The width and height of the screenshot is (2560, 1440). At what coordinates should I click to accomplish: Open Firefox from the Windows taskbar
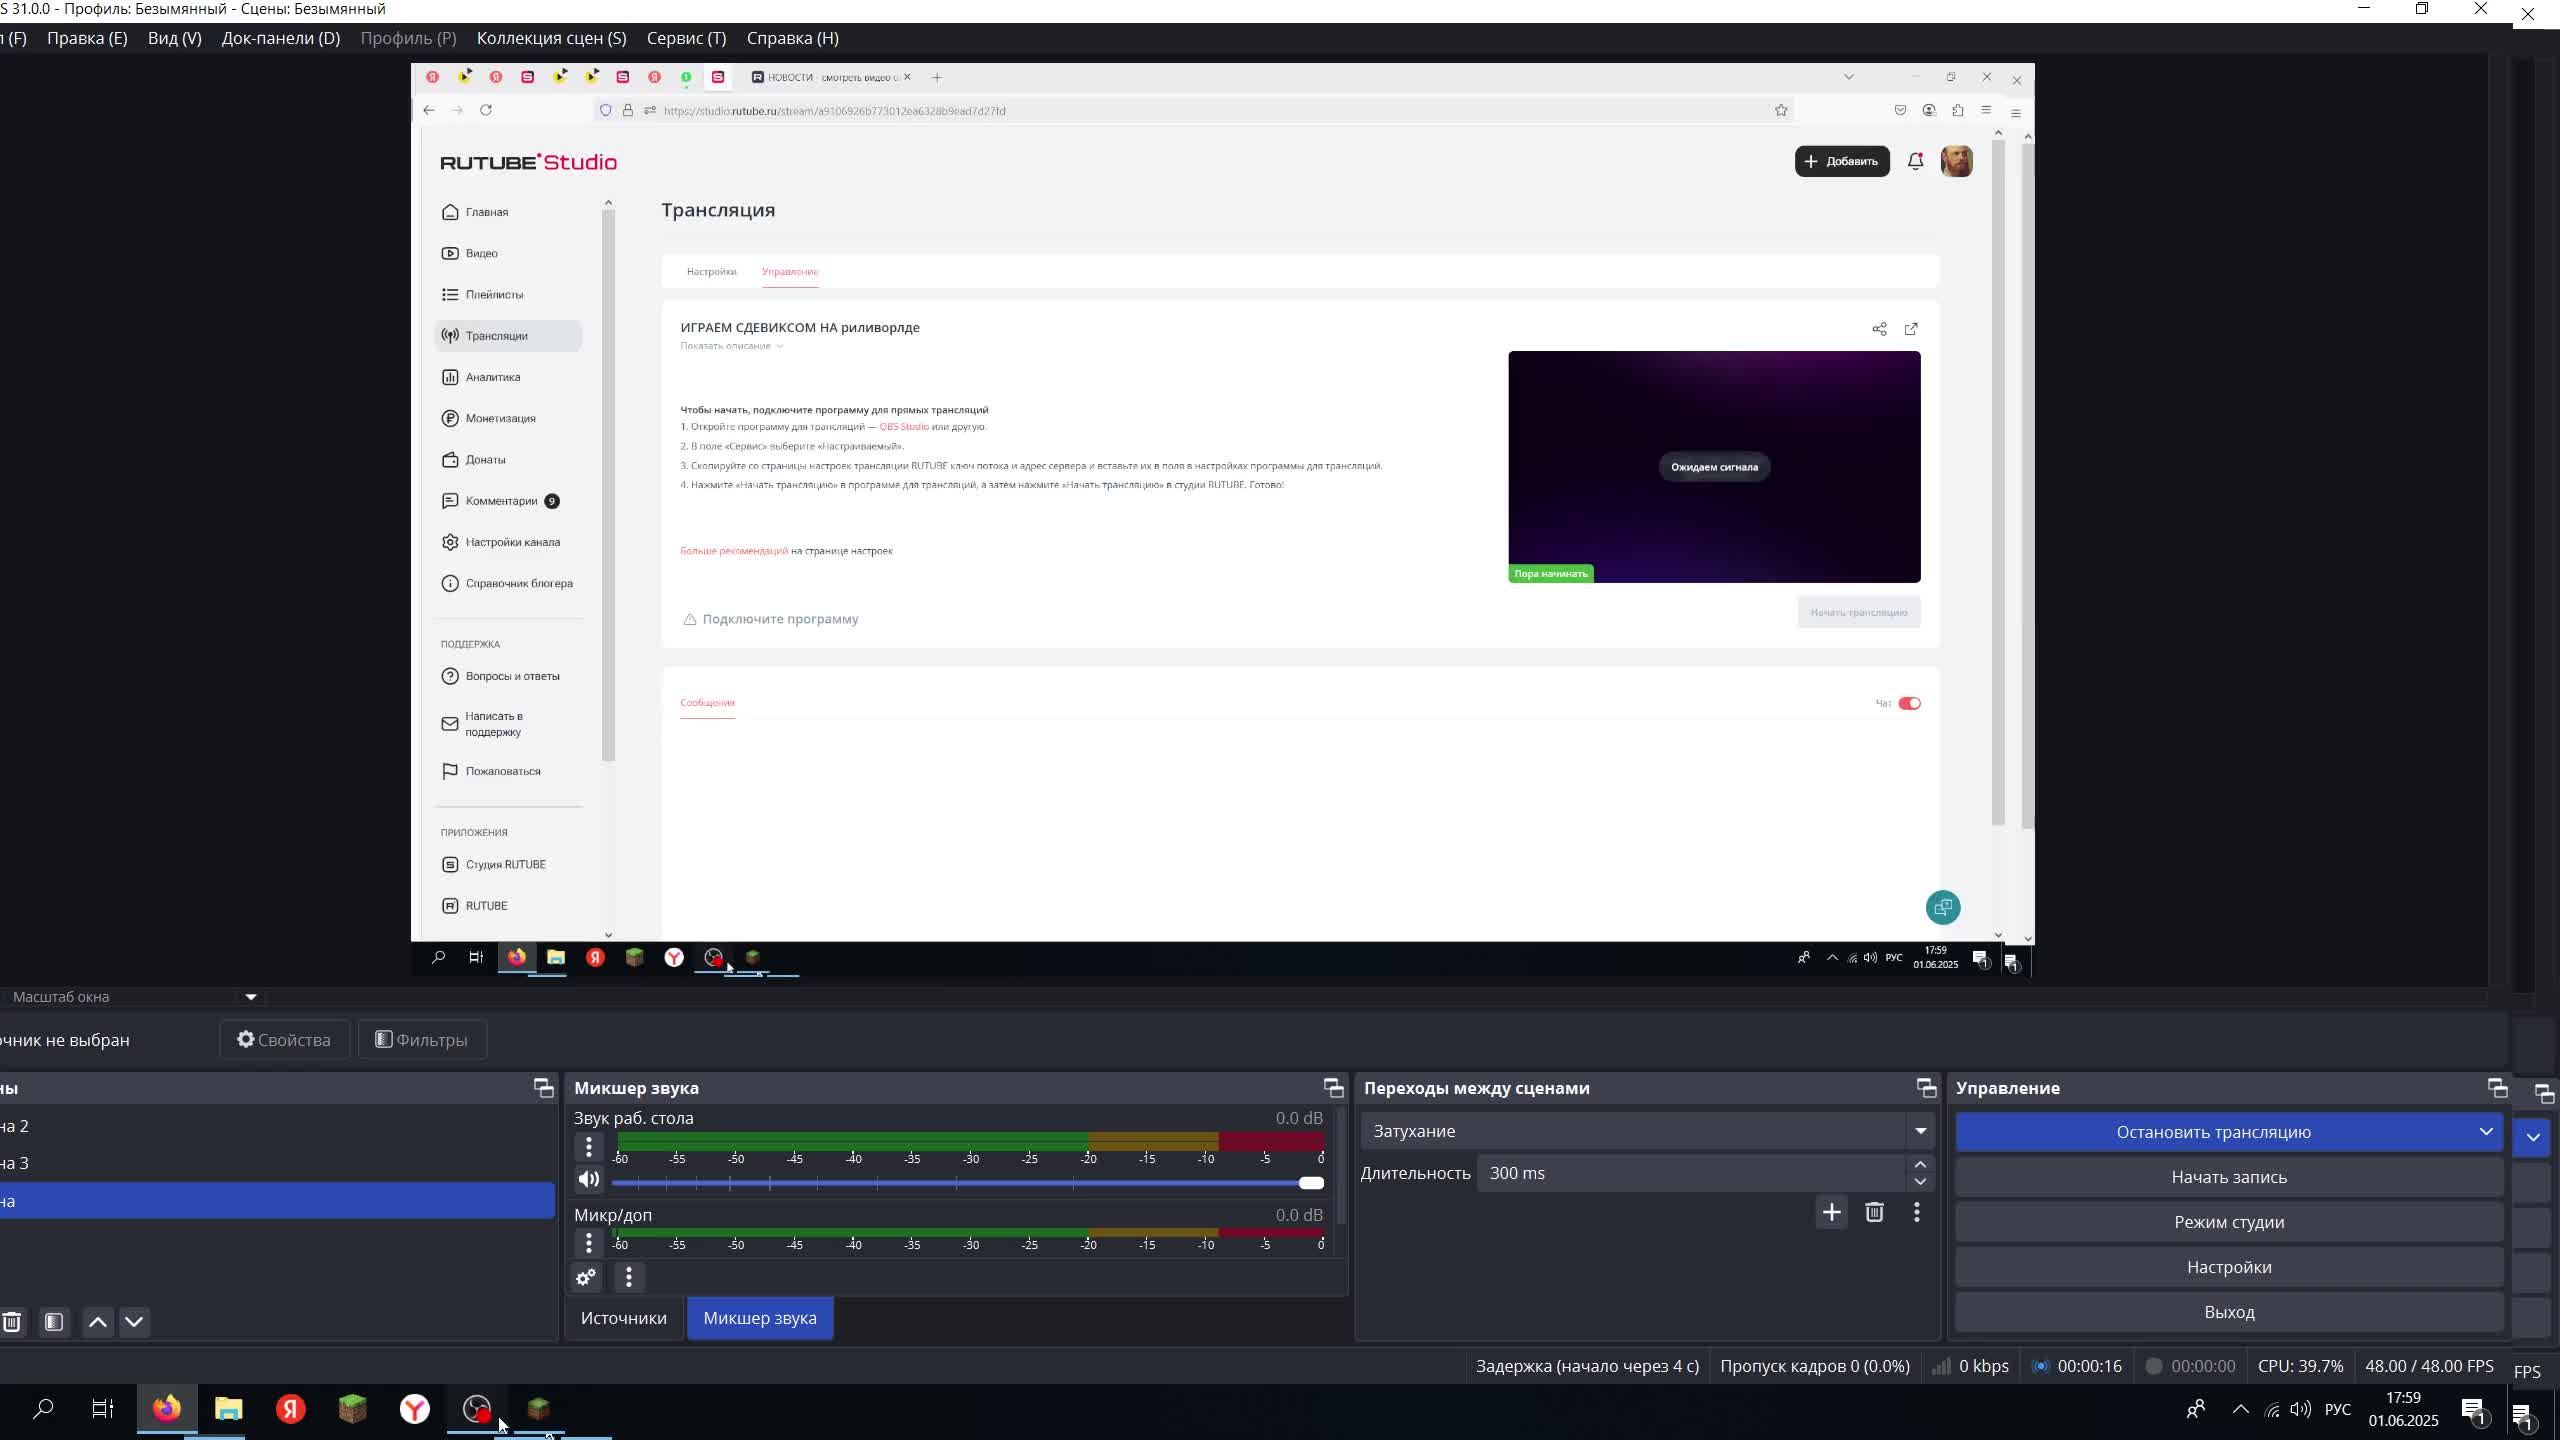click(x=167, y=1409)
